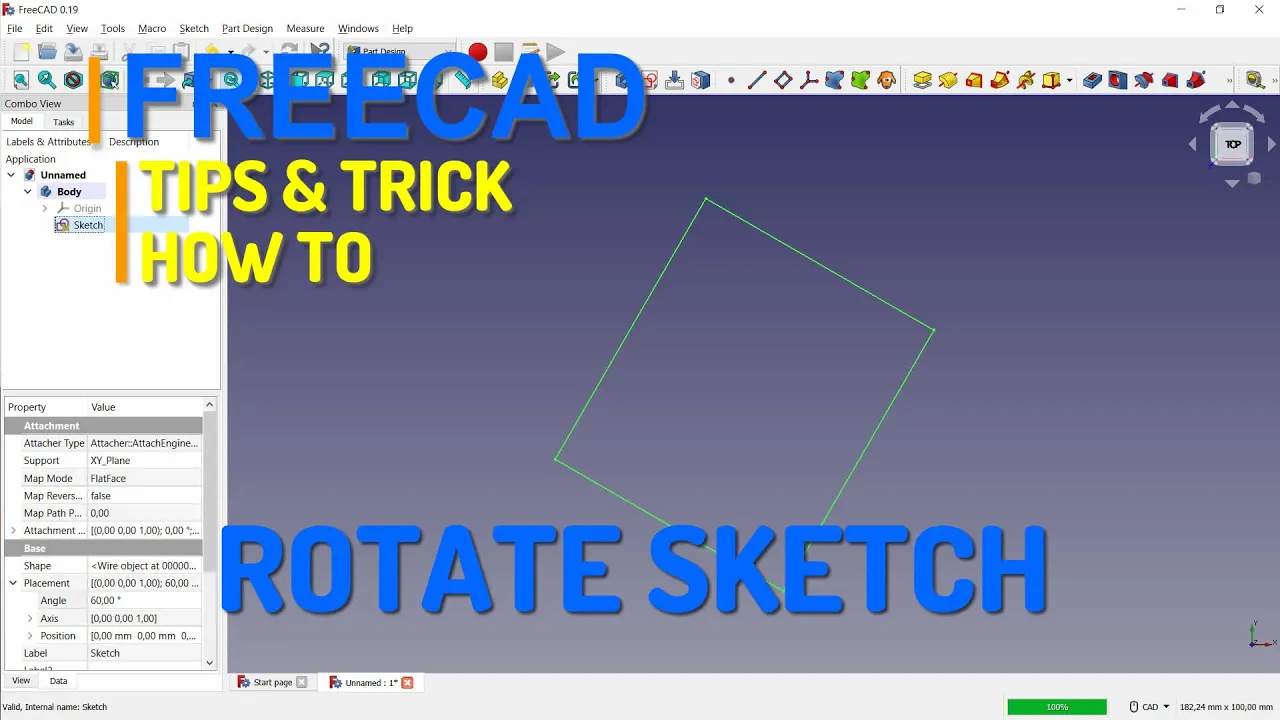Screen dimensions: 1280x720
Task: Select the Additive Helix tool
Action: [1026, 80]
